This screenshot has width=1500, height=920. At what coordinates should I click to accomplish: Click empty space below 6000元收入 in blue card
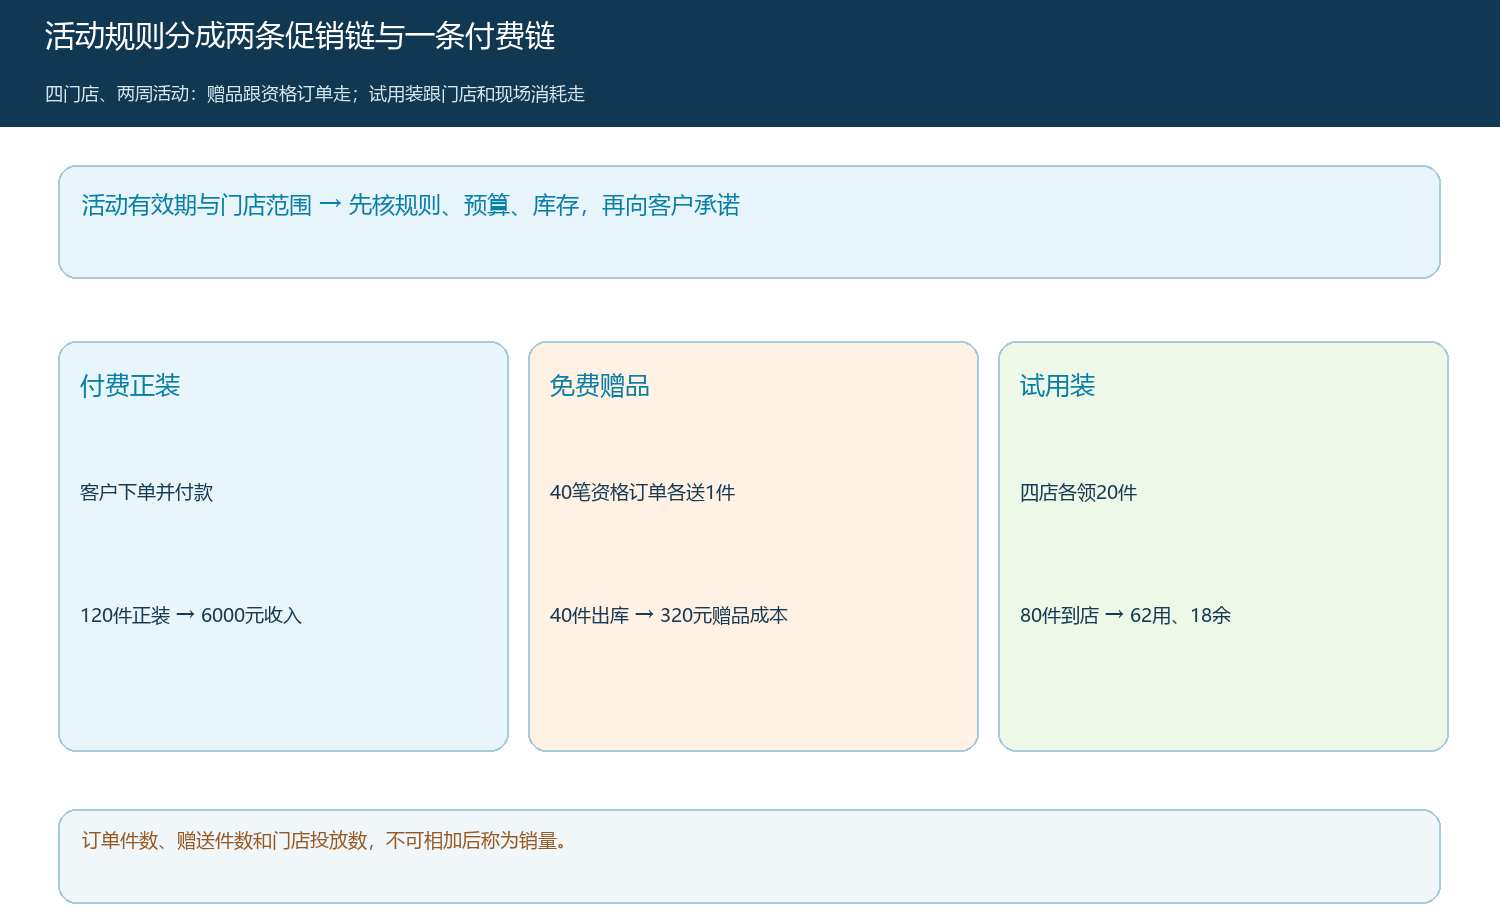point(283,690)
